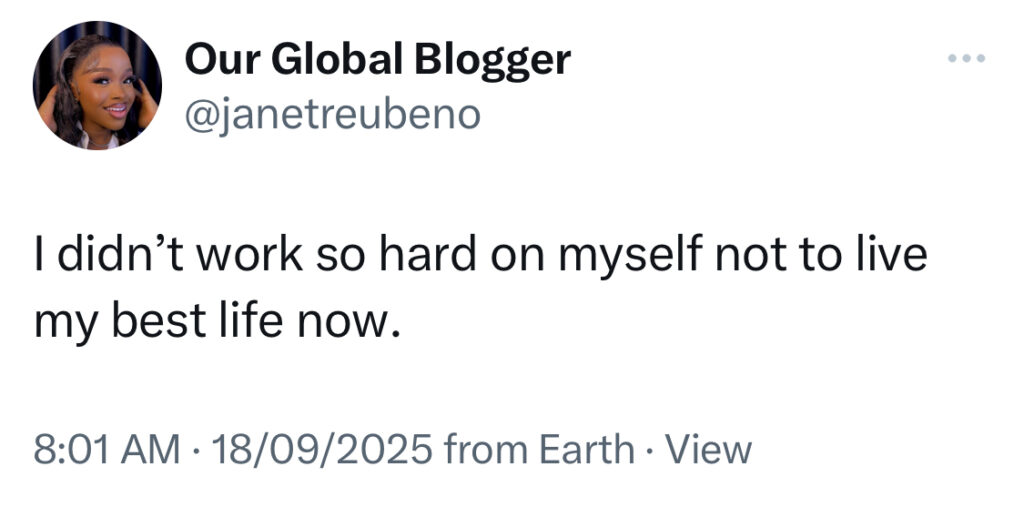This screenshot has height=507, width=1024.
Task: Click the "from Earth" location label
Action: coord(539,450)
